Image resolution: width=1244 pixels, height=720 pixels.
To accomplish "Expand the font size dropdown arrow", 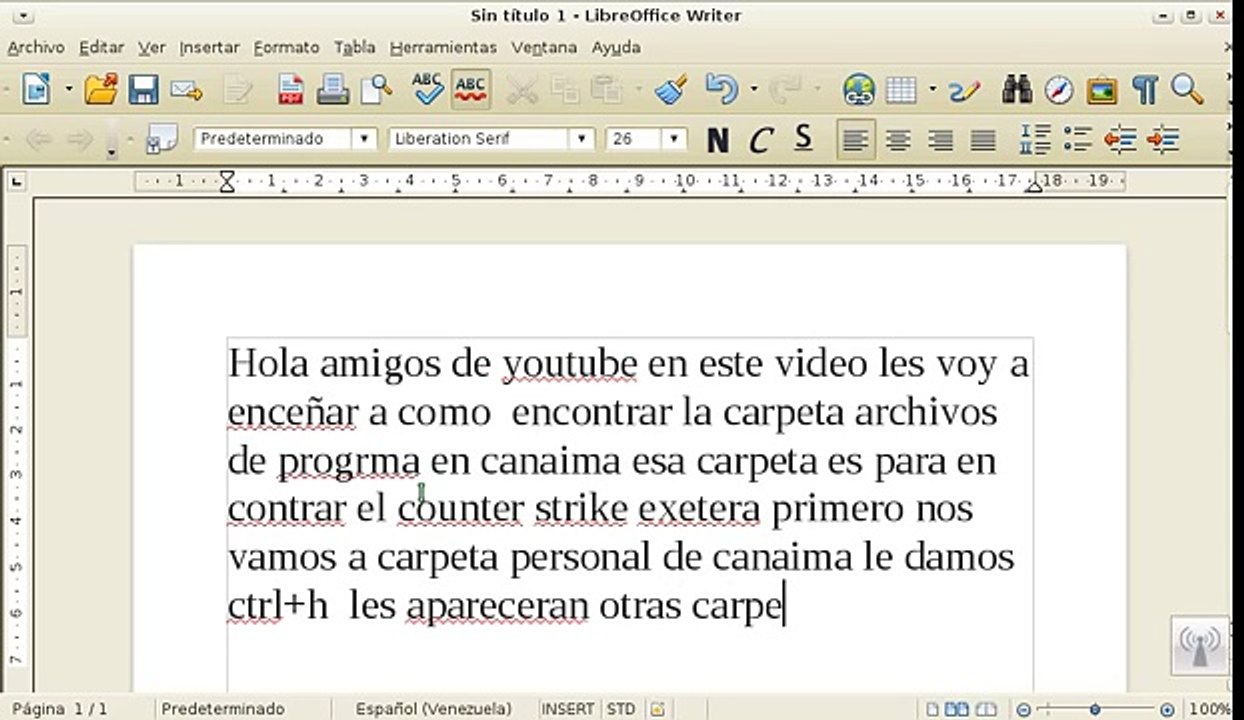I will (676, 139).
